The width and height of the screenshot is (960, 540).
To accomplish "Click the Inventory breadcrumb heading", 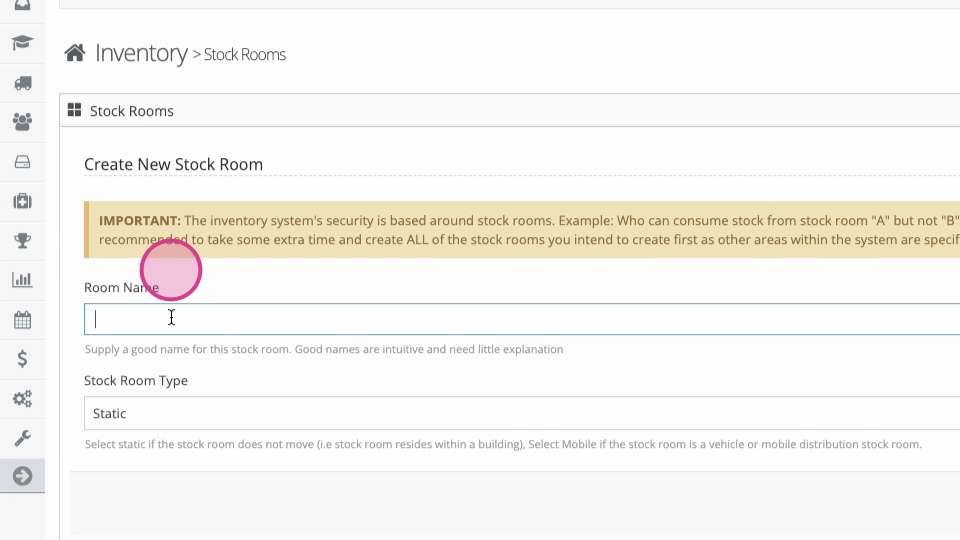I will pyautogui.click(x=141, y=53).
